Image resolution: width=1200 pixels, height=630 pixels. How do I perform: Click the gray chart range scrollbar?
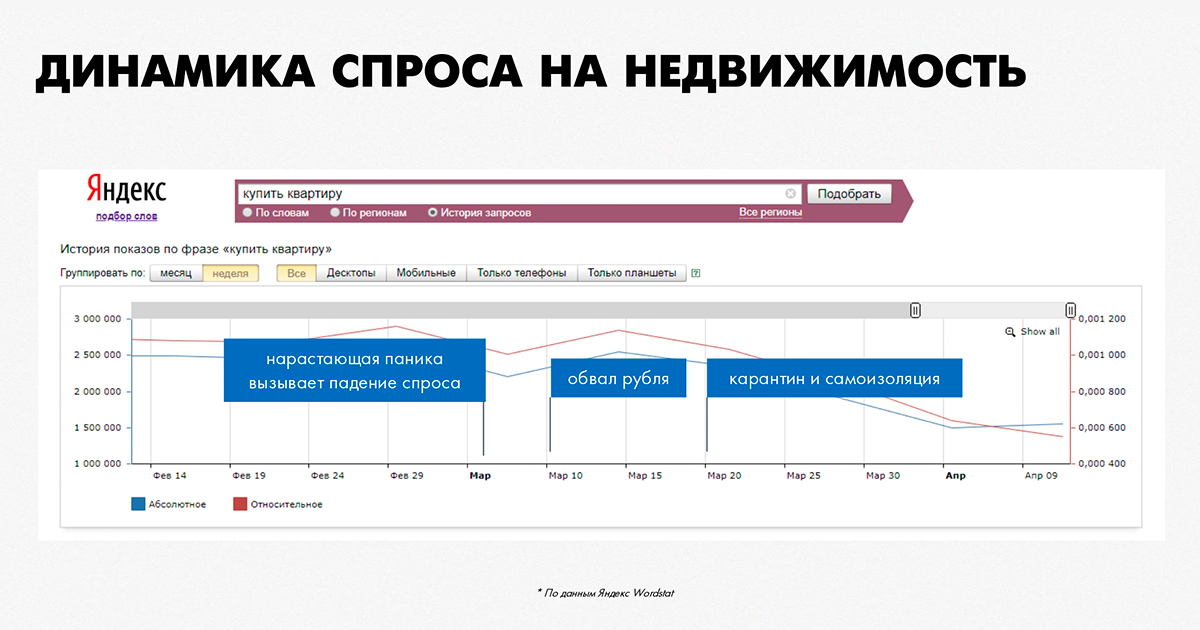[x=601, y=311]
